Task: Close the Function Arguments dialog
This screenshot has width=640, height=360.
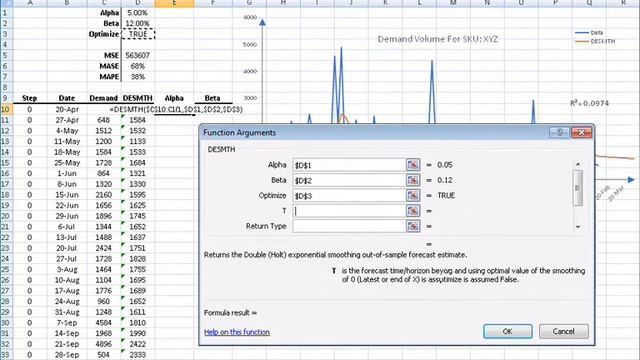Action: (x=582, y=132)
